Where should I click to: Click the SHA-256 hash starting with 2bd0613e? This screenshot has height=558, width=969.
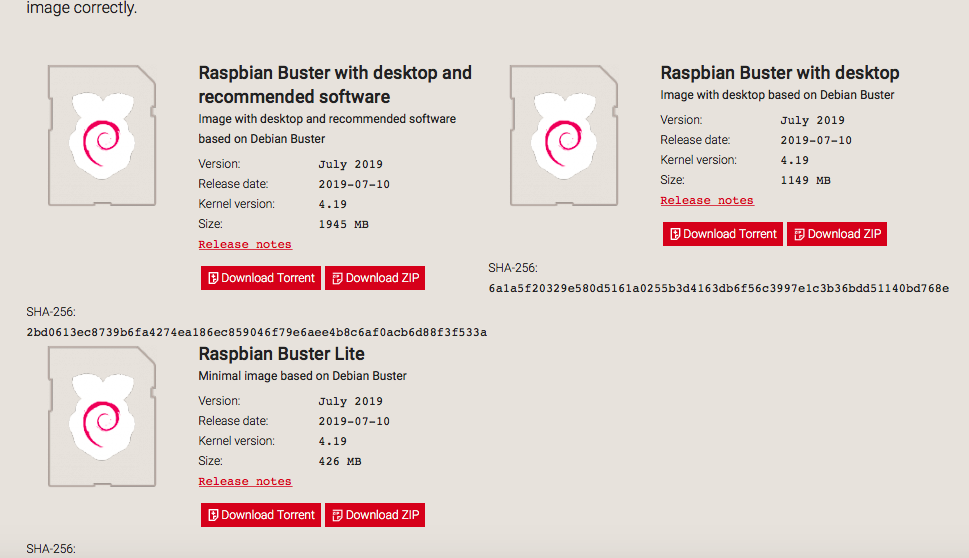[x=256, y=332]
